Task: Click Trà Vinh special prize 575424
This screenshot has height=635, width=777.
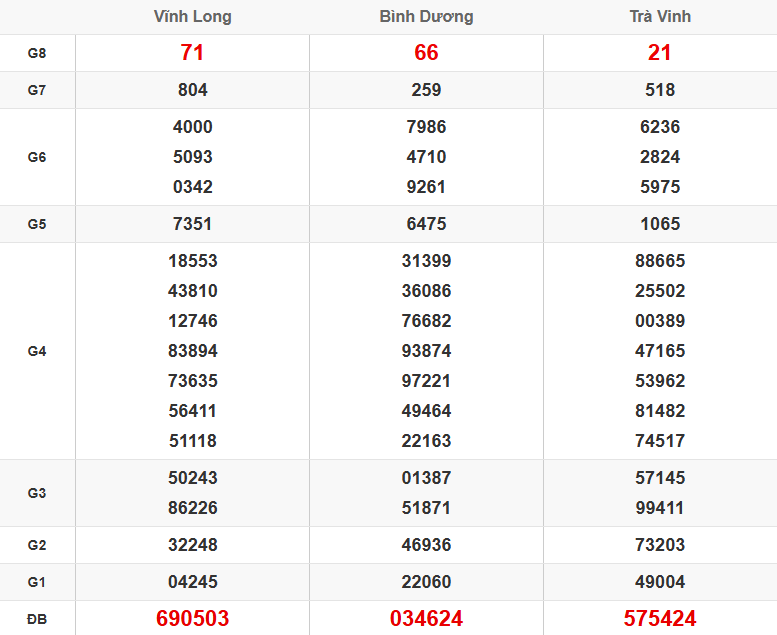Action: click(660, 619)
